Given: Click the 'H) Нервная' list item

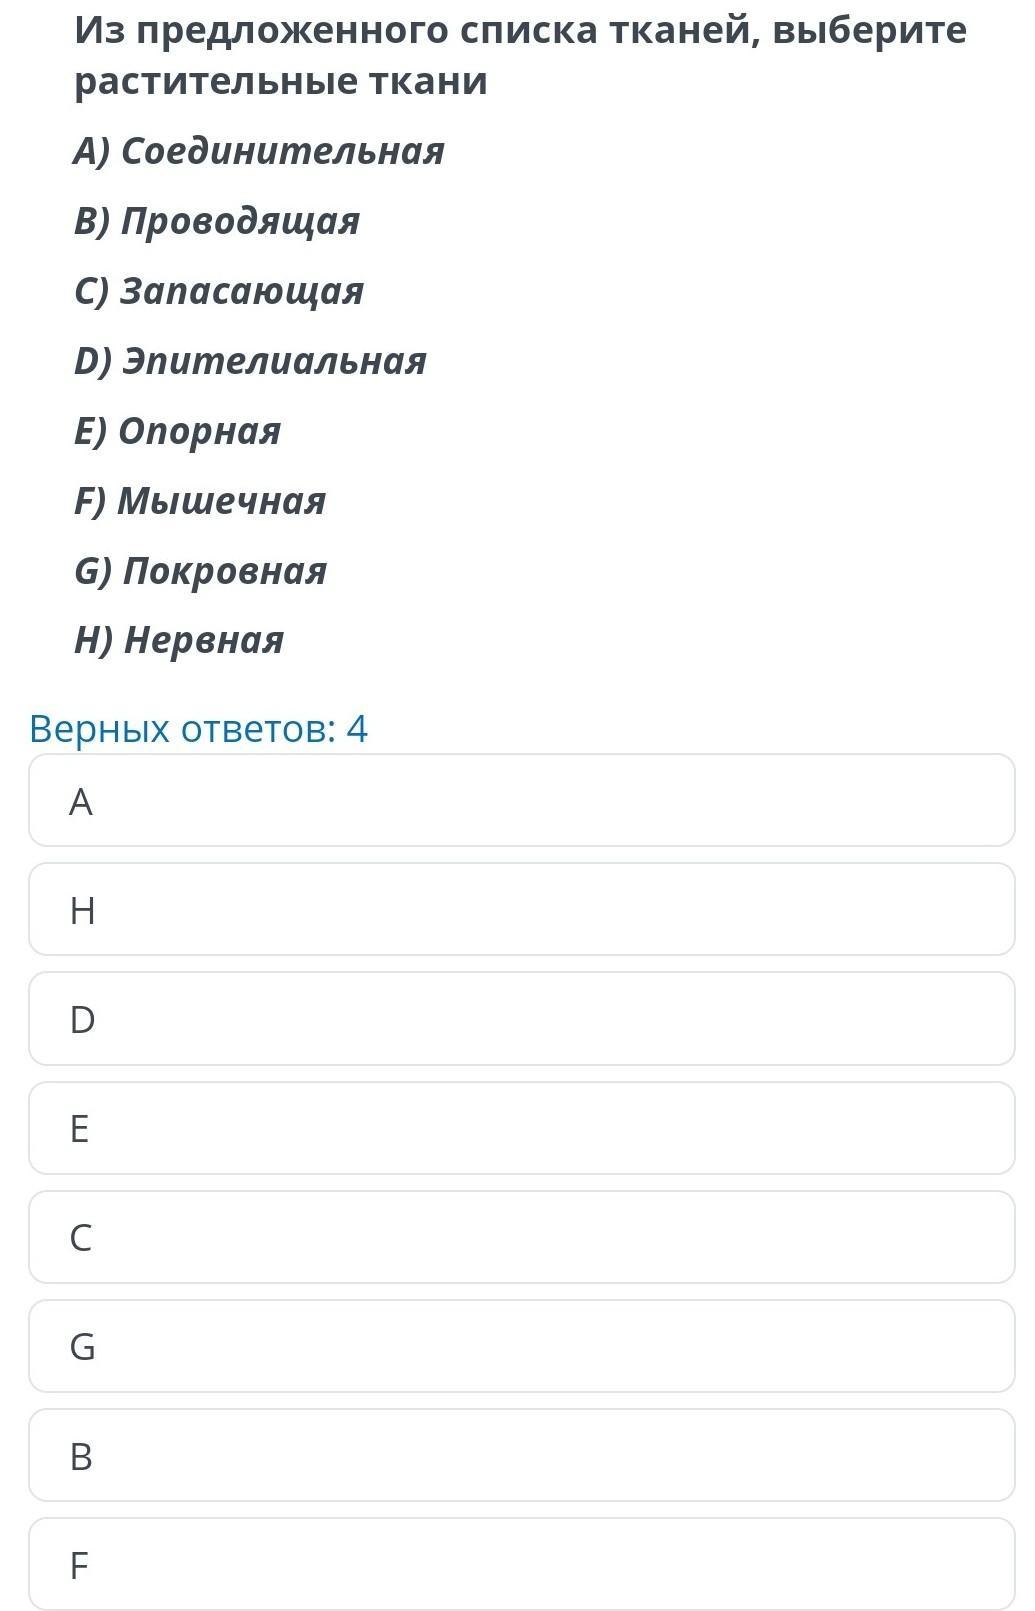Looking at the screenshot, I should [x=179, y=640].
